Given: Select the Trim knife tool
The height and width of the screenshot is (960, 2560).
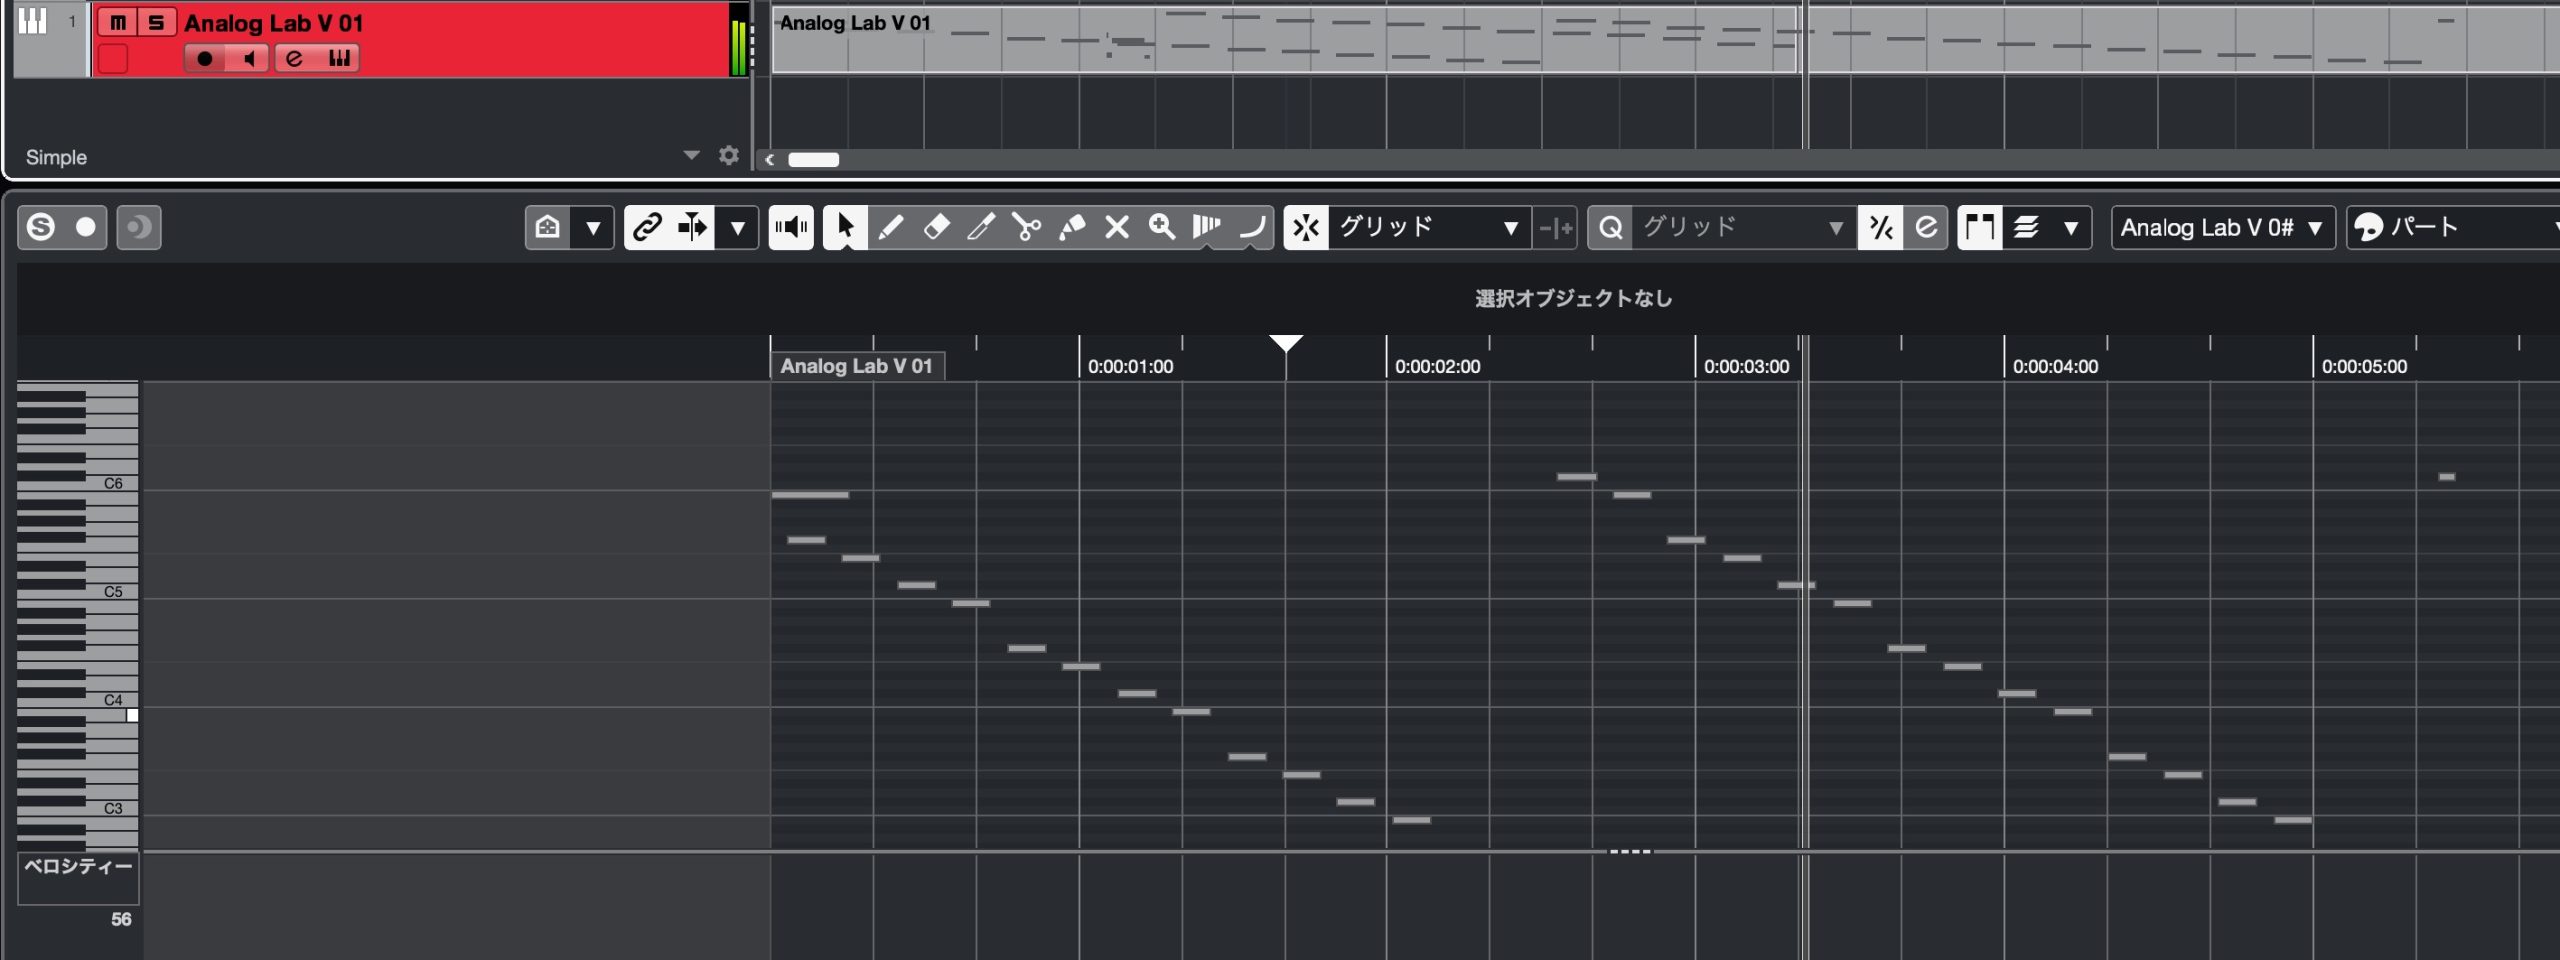Looking at the screenshot, I should click(x=981, y=227).
